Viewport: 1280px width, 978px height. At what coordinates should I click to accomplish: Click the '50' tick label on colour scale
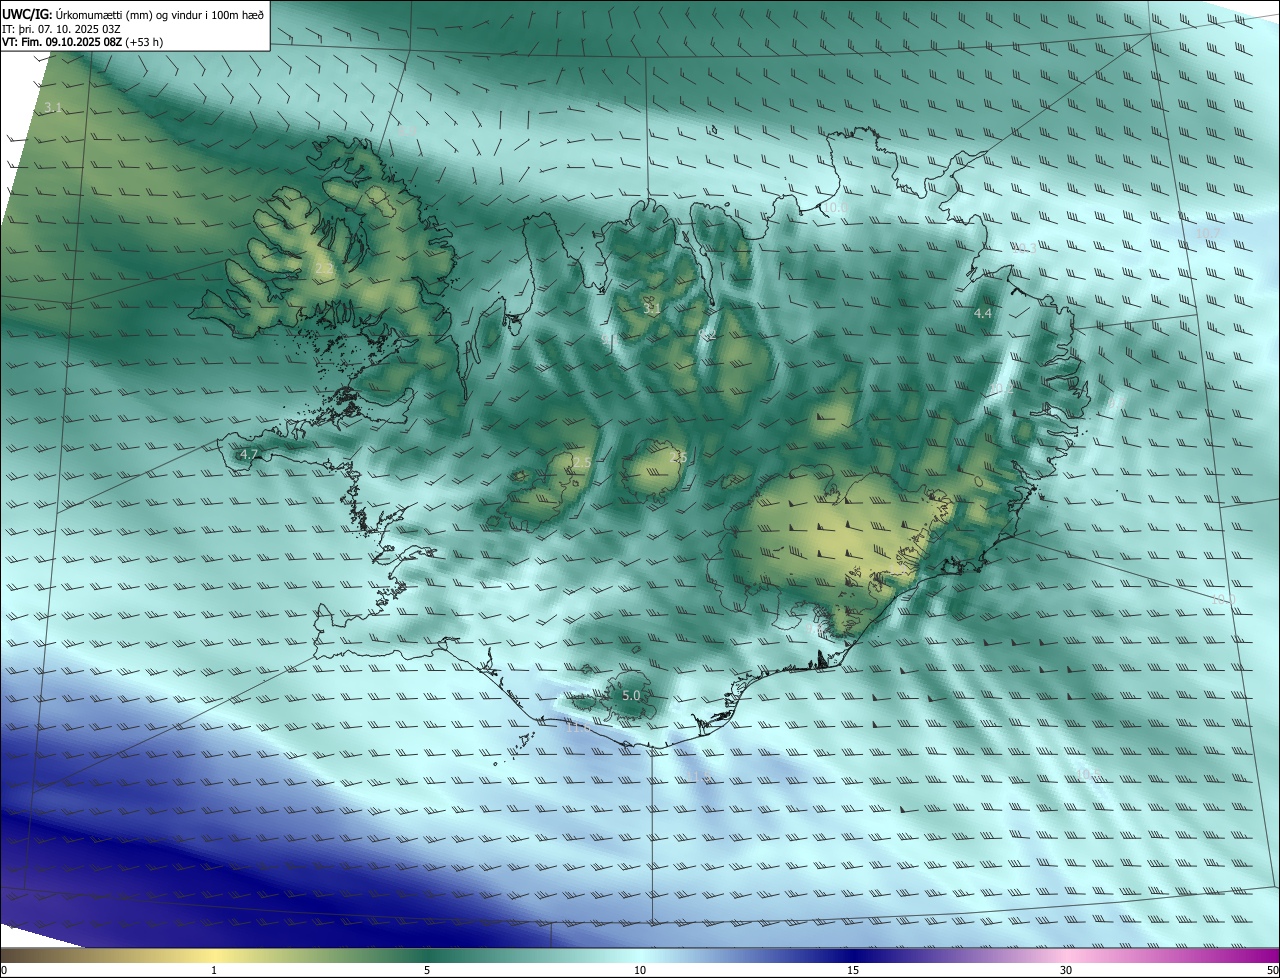click(1272, 970)
